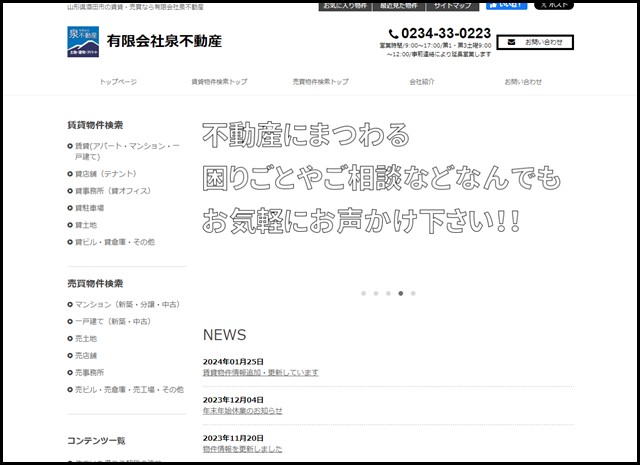Screen dimensions: 640x465
Task: Open the 年末年始休業のお知らせ news item
Action: click(242, 410)
